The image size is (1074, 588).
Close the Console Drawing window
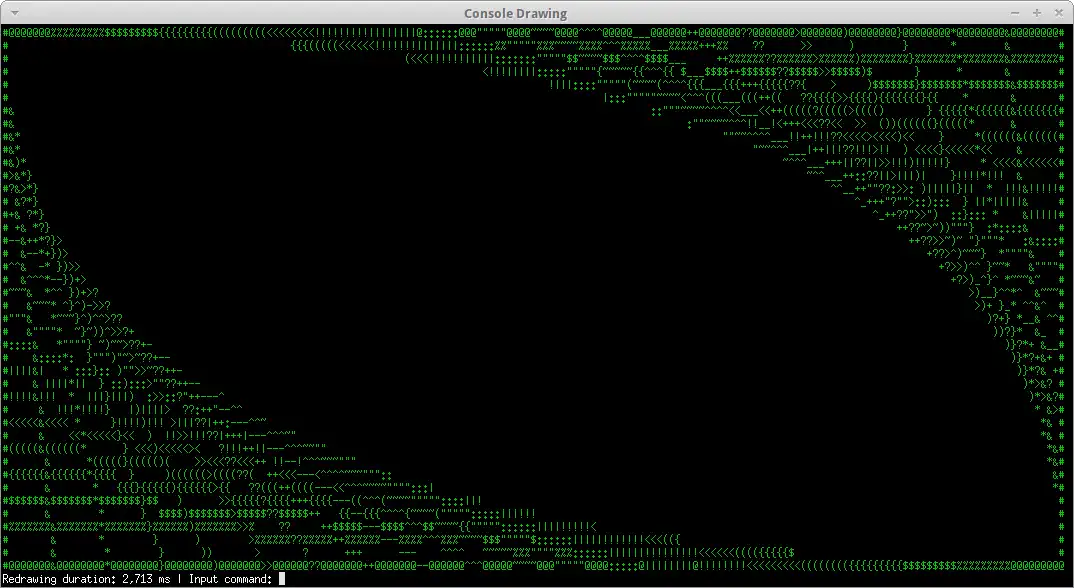(1059, 13)
